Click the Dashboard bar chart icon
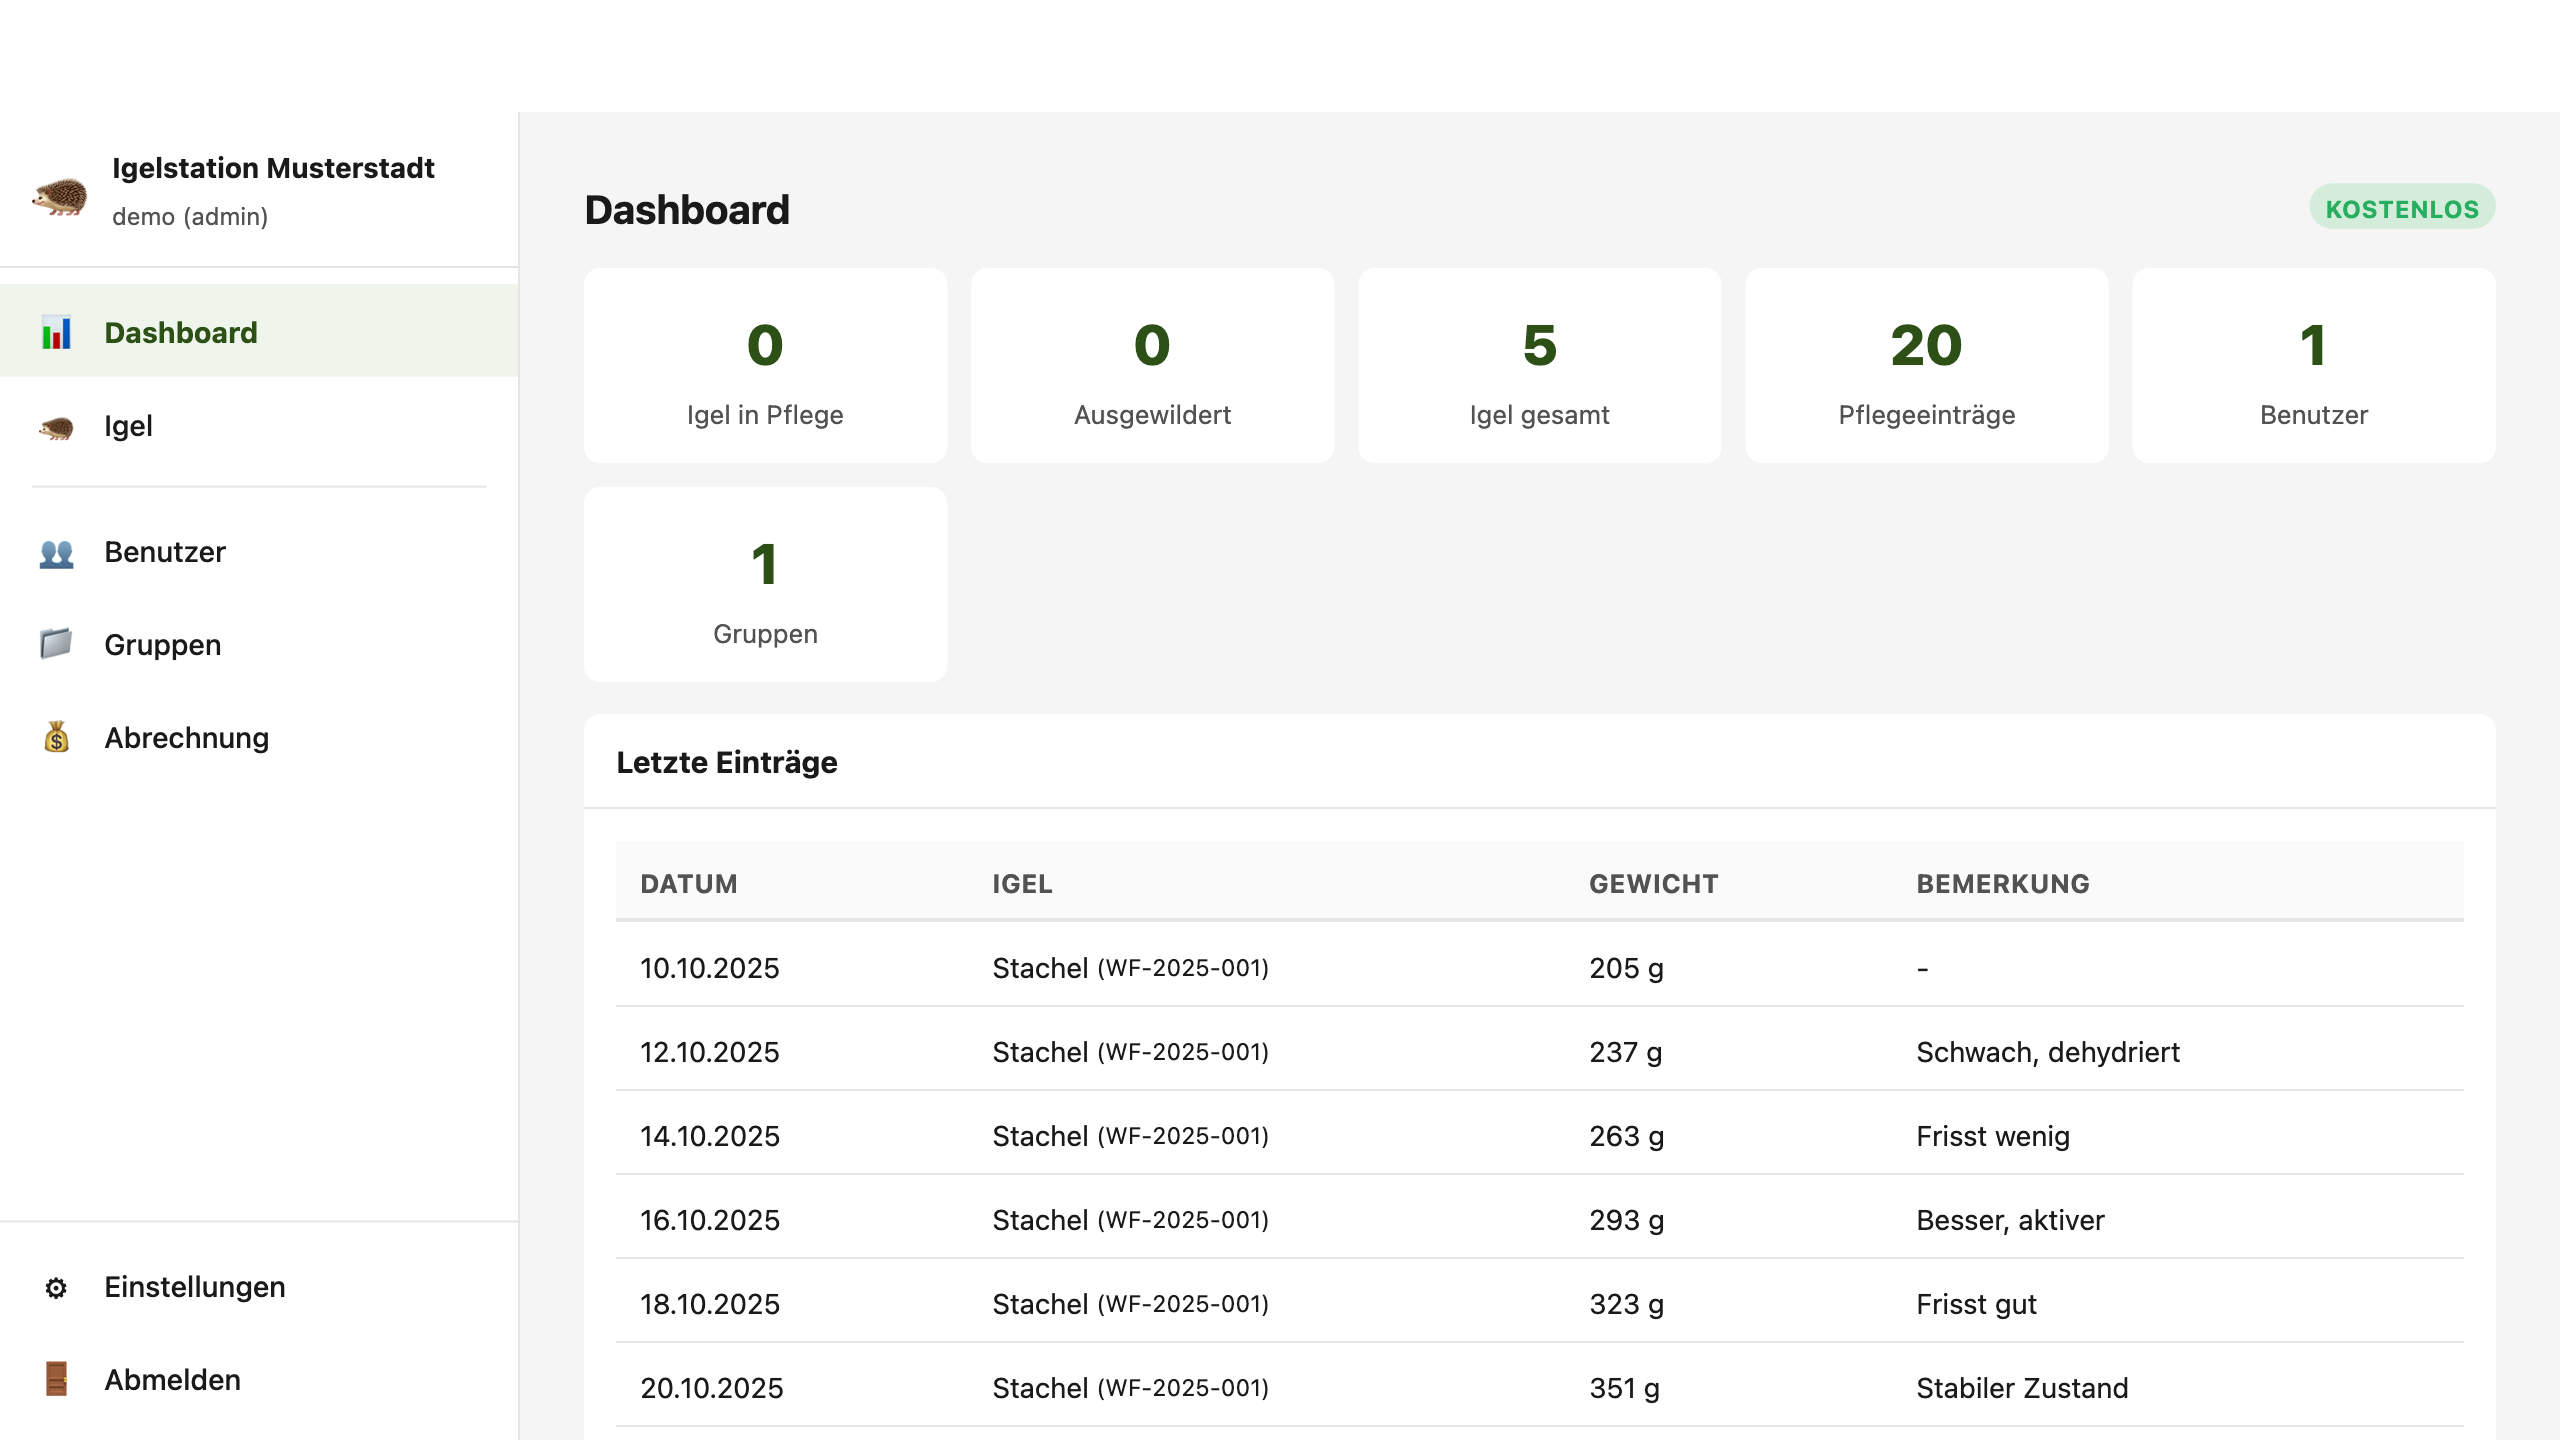 [56, 332]
